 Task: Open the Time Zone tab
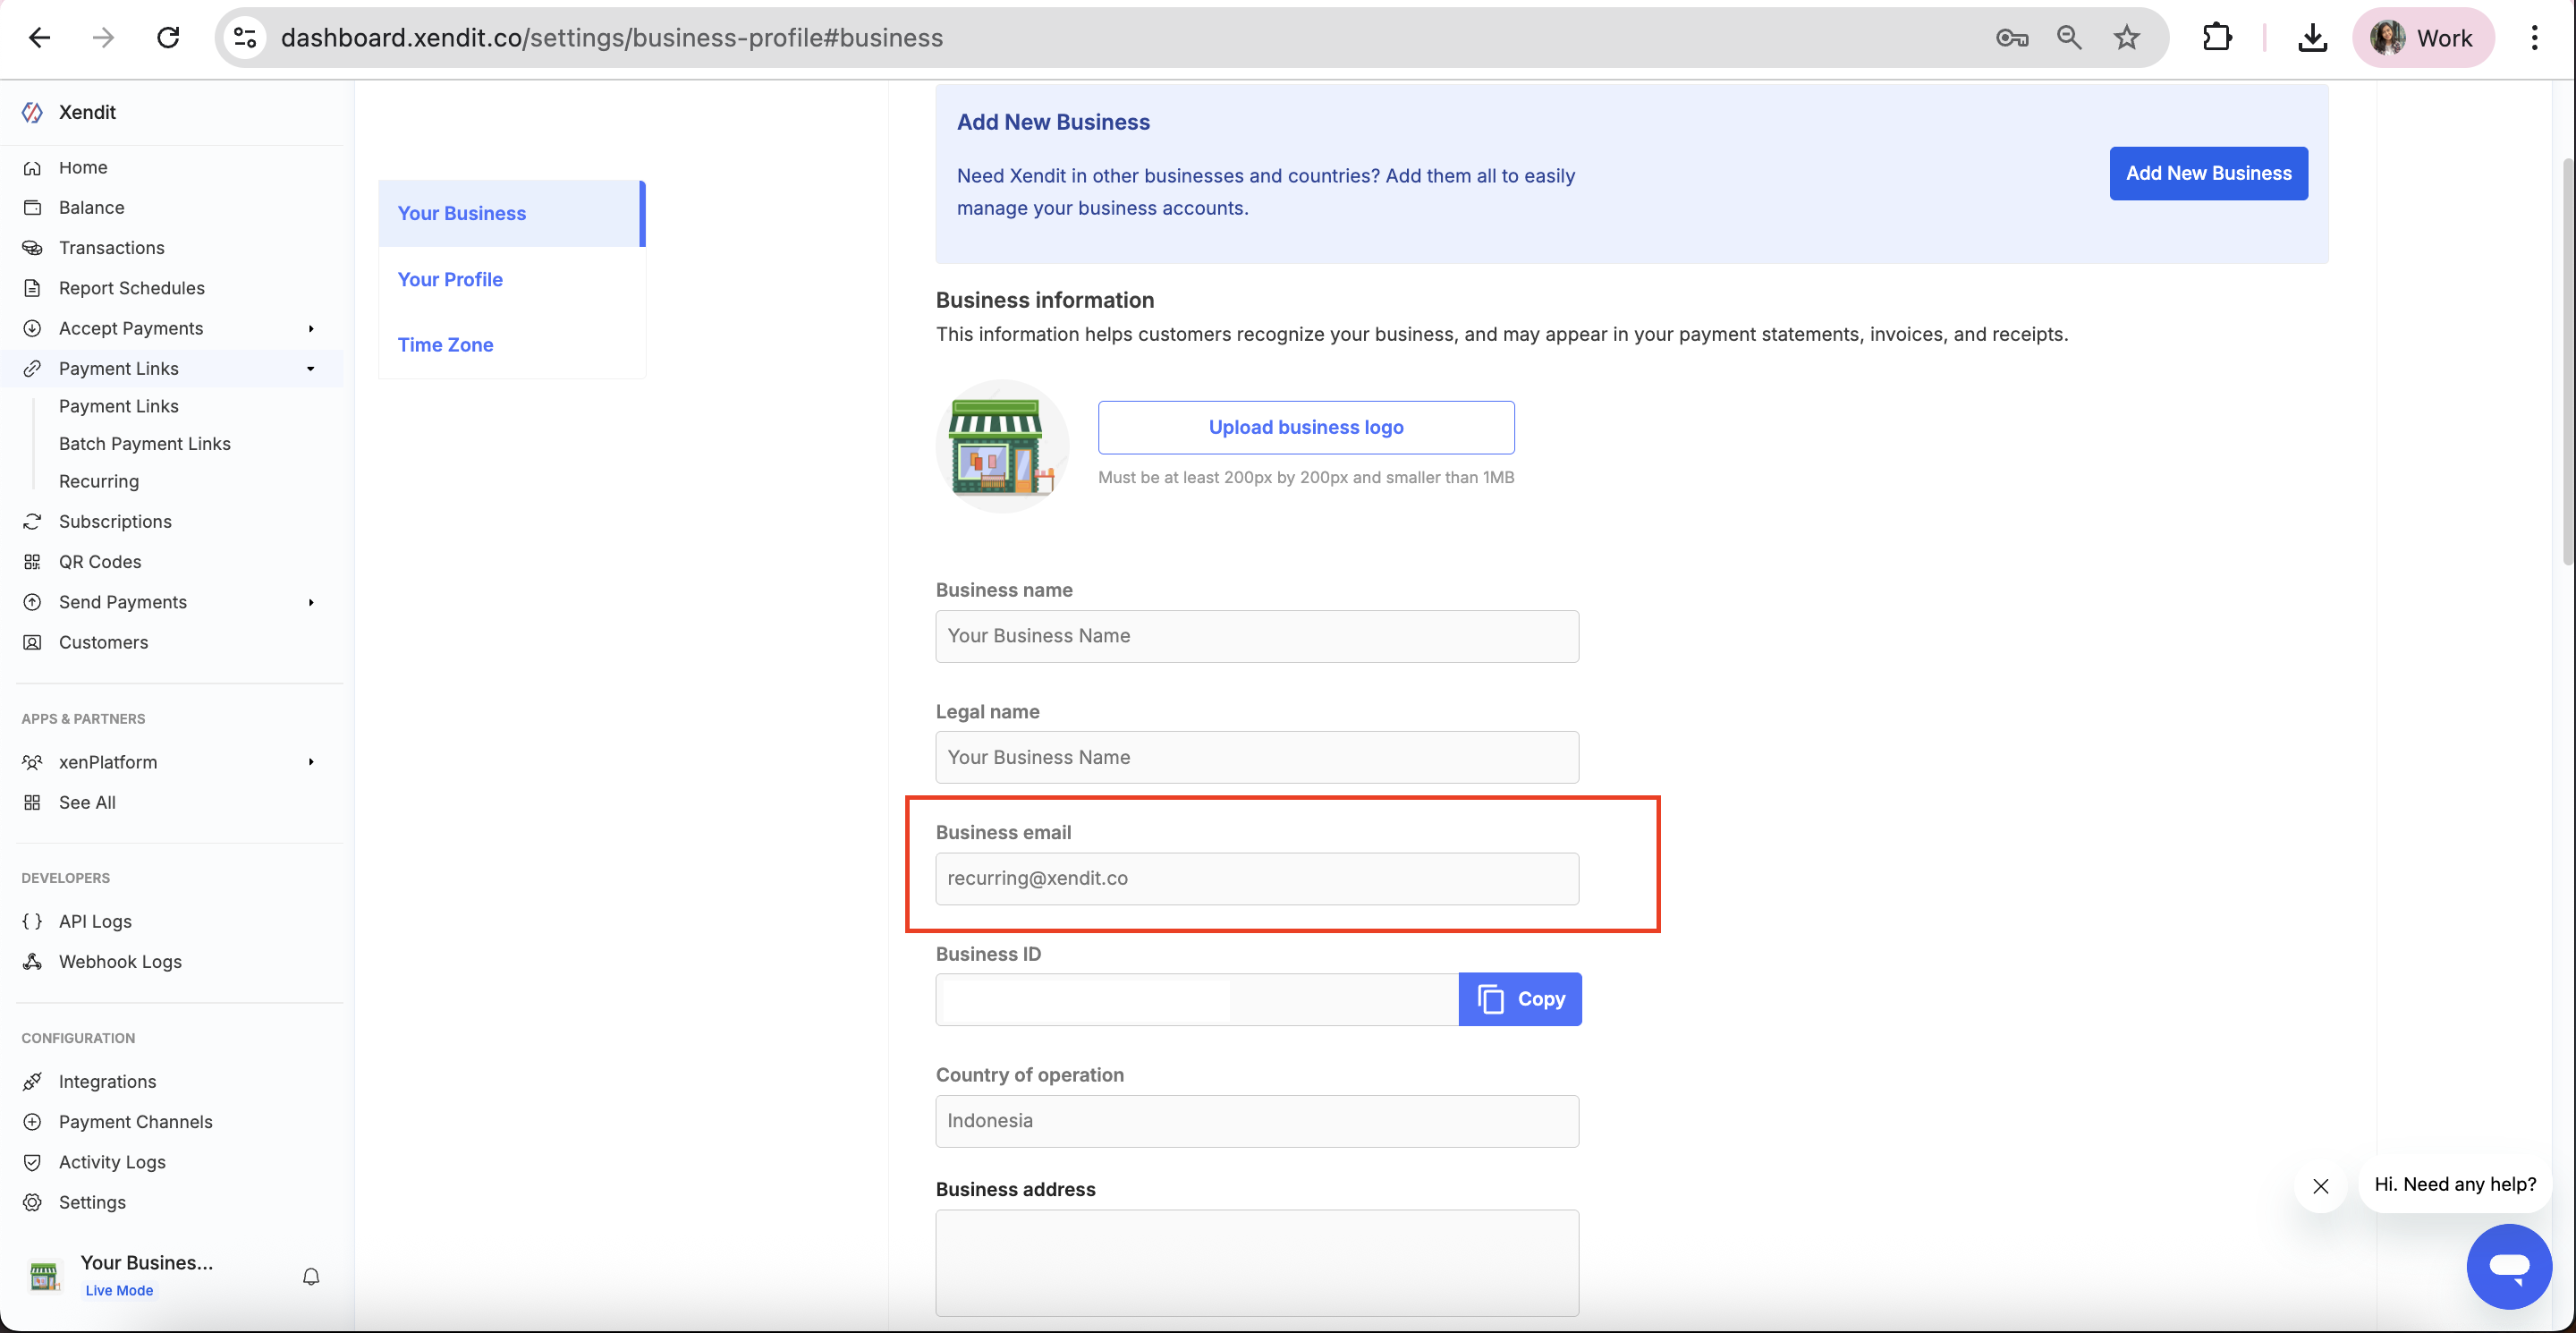(x=445, y=345)
